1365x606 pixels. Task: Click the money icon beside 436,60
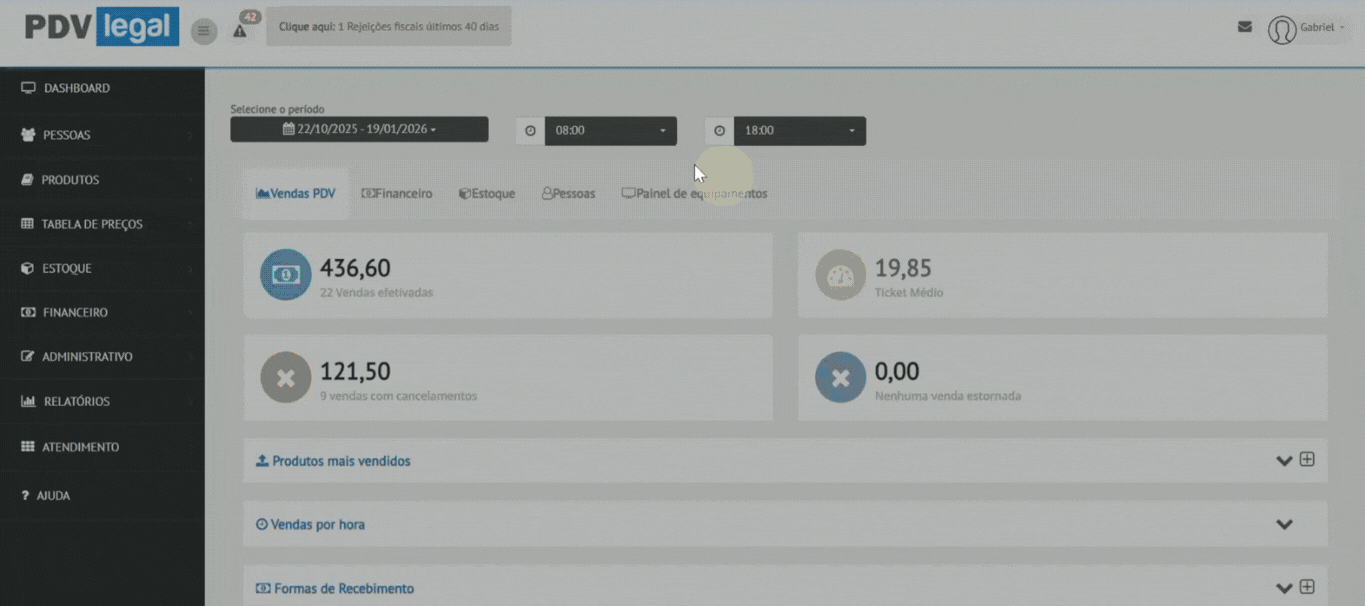pyautogui.click(x=286, y=275)
